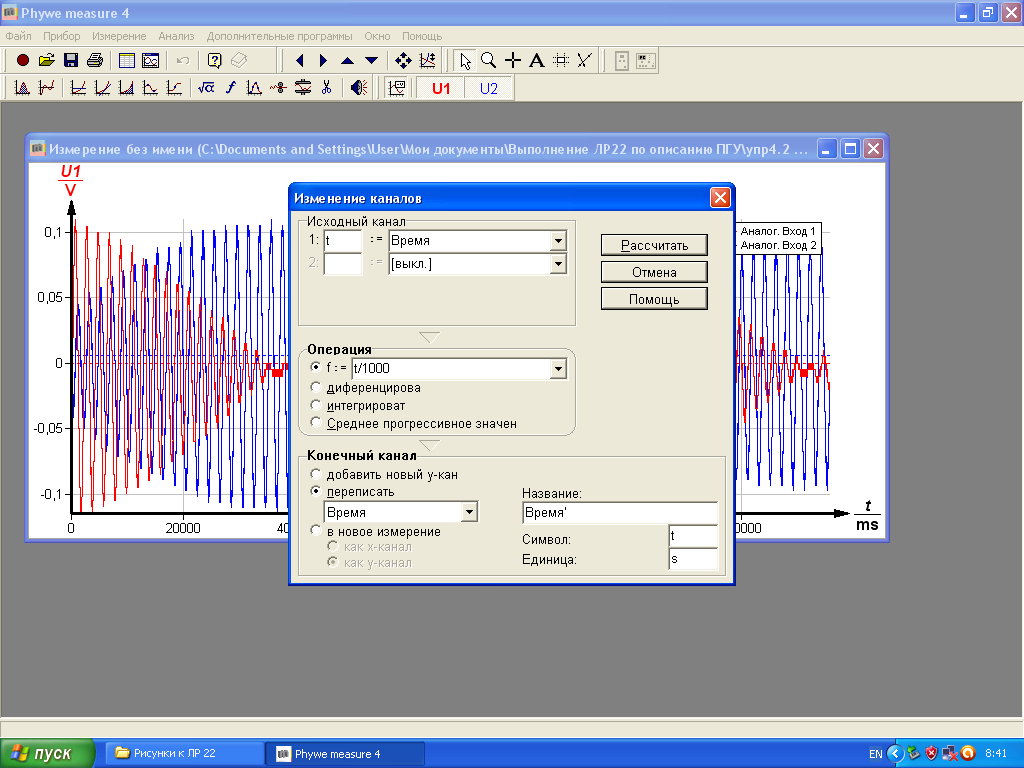Open the help question mark icon
Screen dimensions: 1024x768
[x=215, y=61]
